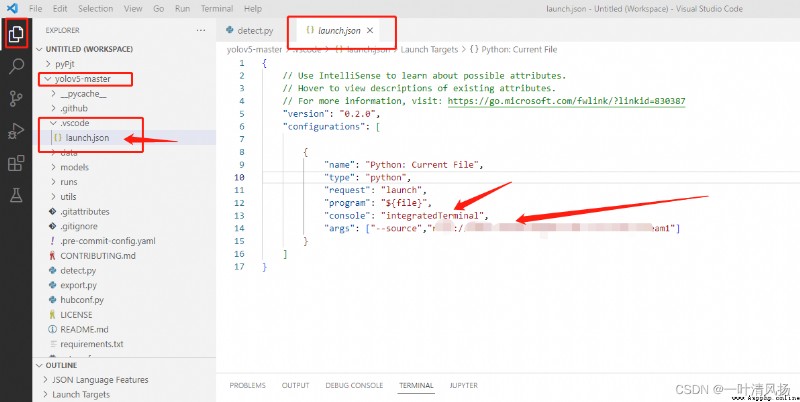
Task: Select the TERMINAL panel tab
Action: 416,386
